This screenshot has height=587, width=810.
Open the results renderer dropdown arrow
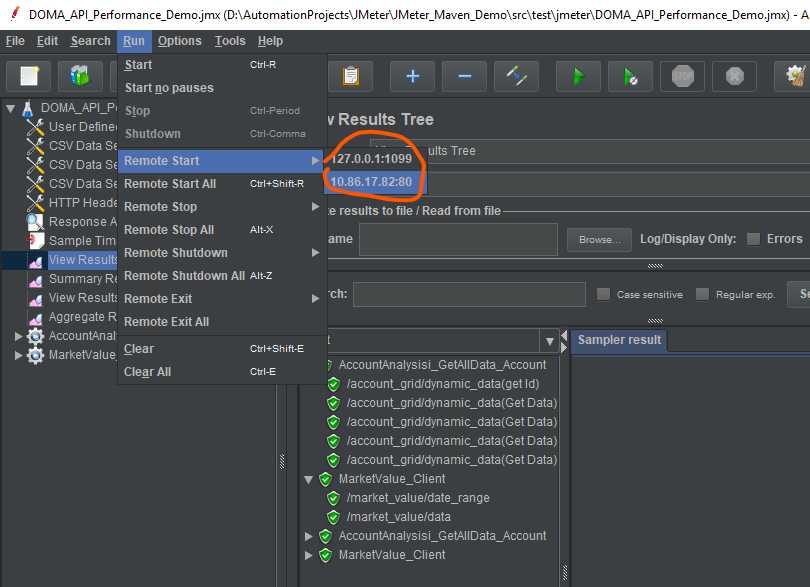click(x=549, y=342)
